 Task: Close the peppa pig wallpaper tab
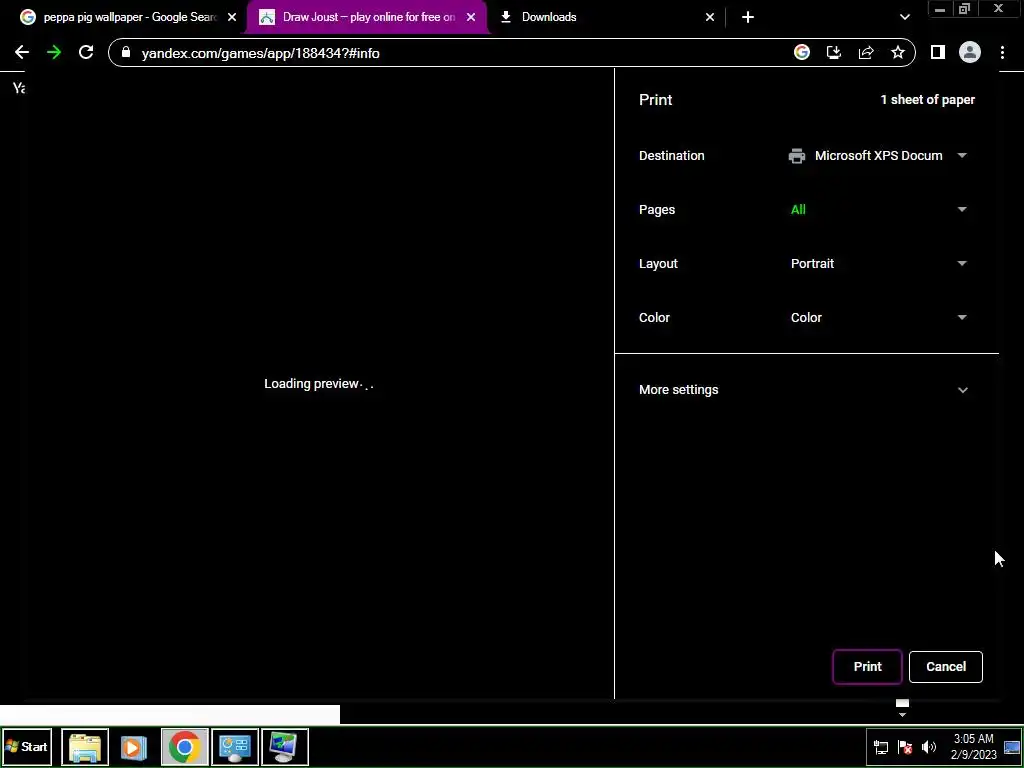tap(232, 18)
